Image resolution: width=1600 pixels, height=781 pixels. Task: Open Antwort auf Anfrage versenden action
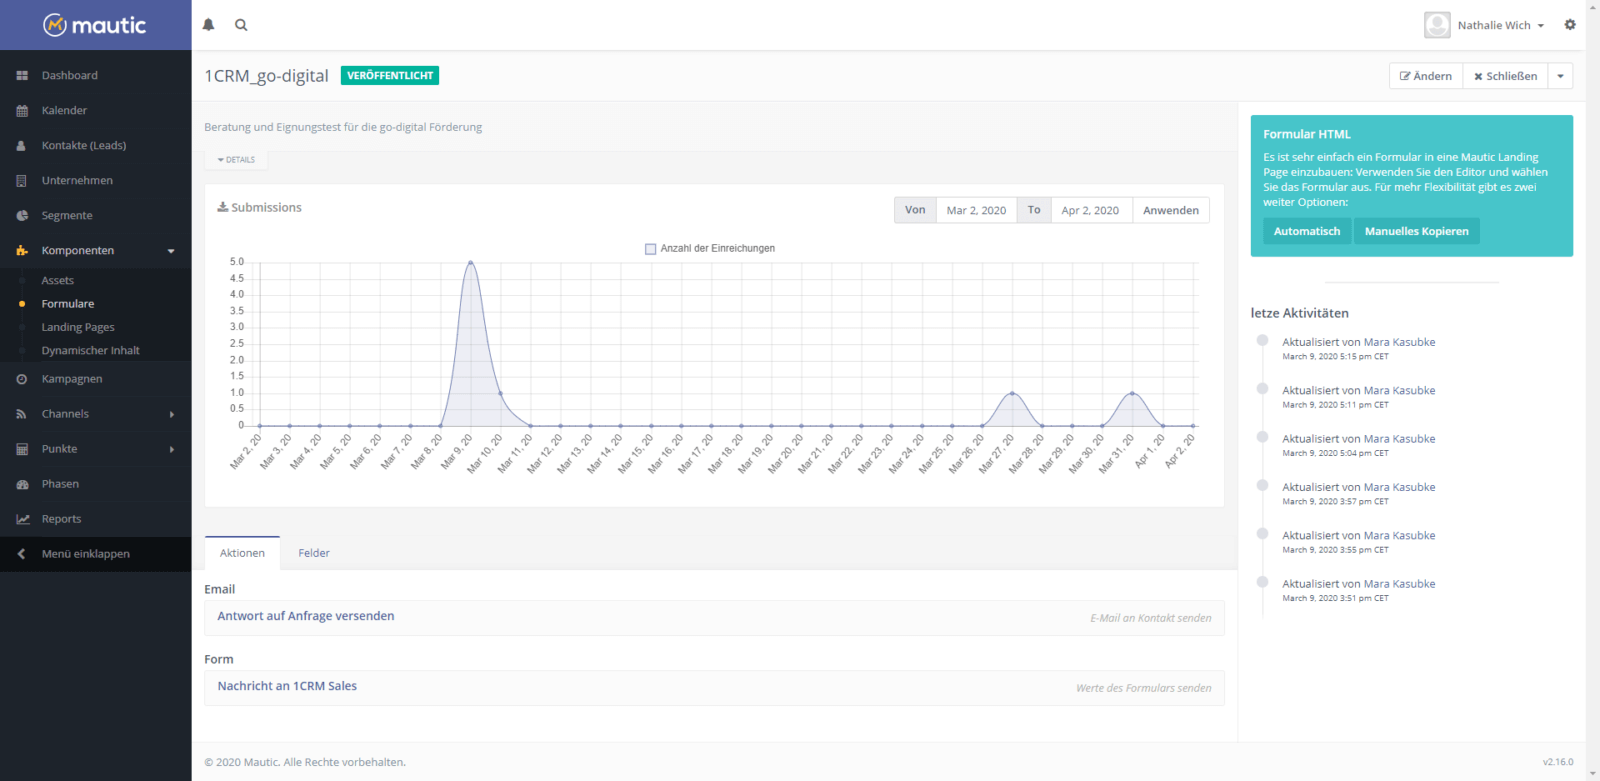pyautogui.click(x=306, y=616)
